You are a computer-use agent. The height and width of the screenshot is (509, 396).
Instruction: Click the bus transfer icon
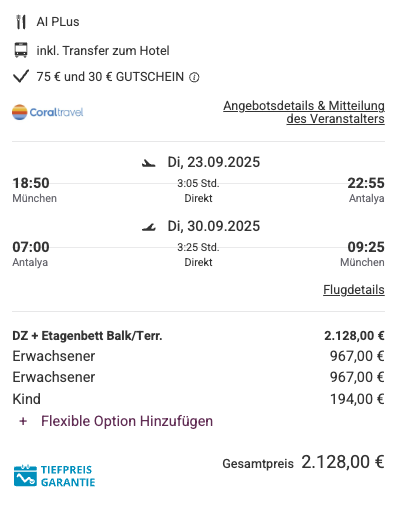pyautogui.click(x=21, y=50)
